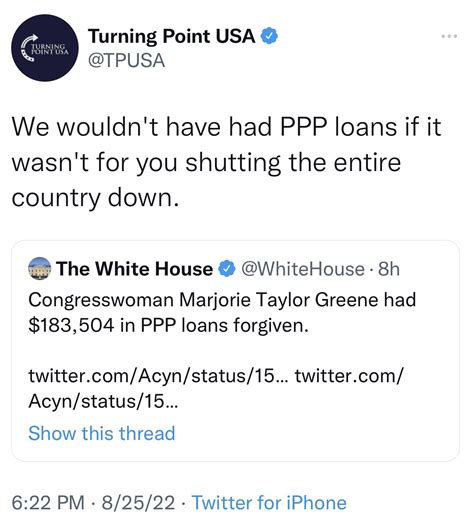Click the $183,504 PPP loans line in the quoted tweet

(168, 326)
